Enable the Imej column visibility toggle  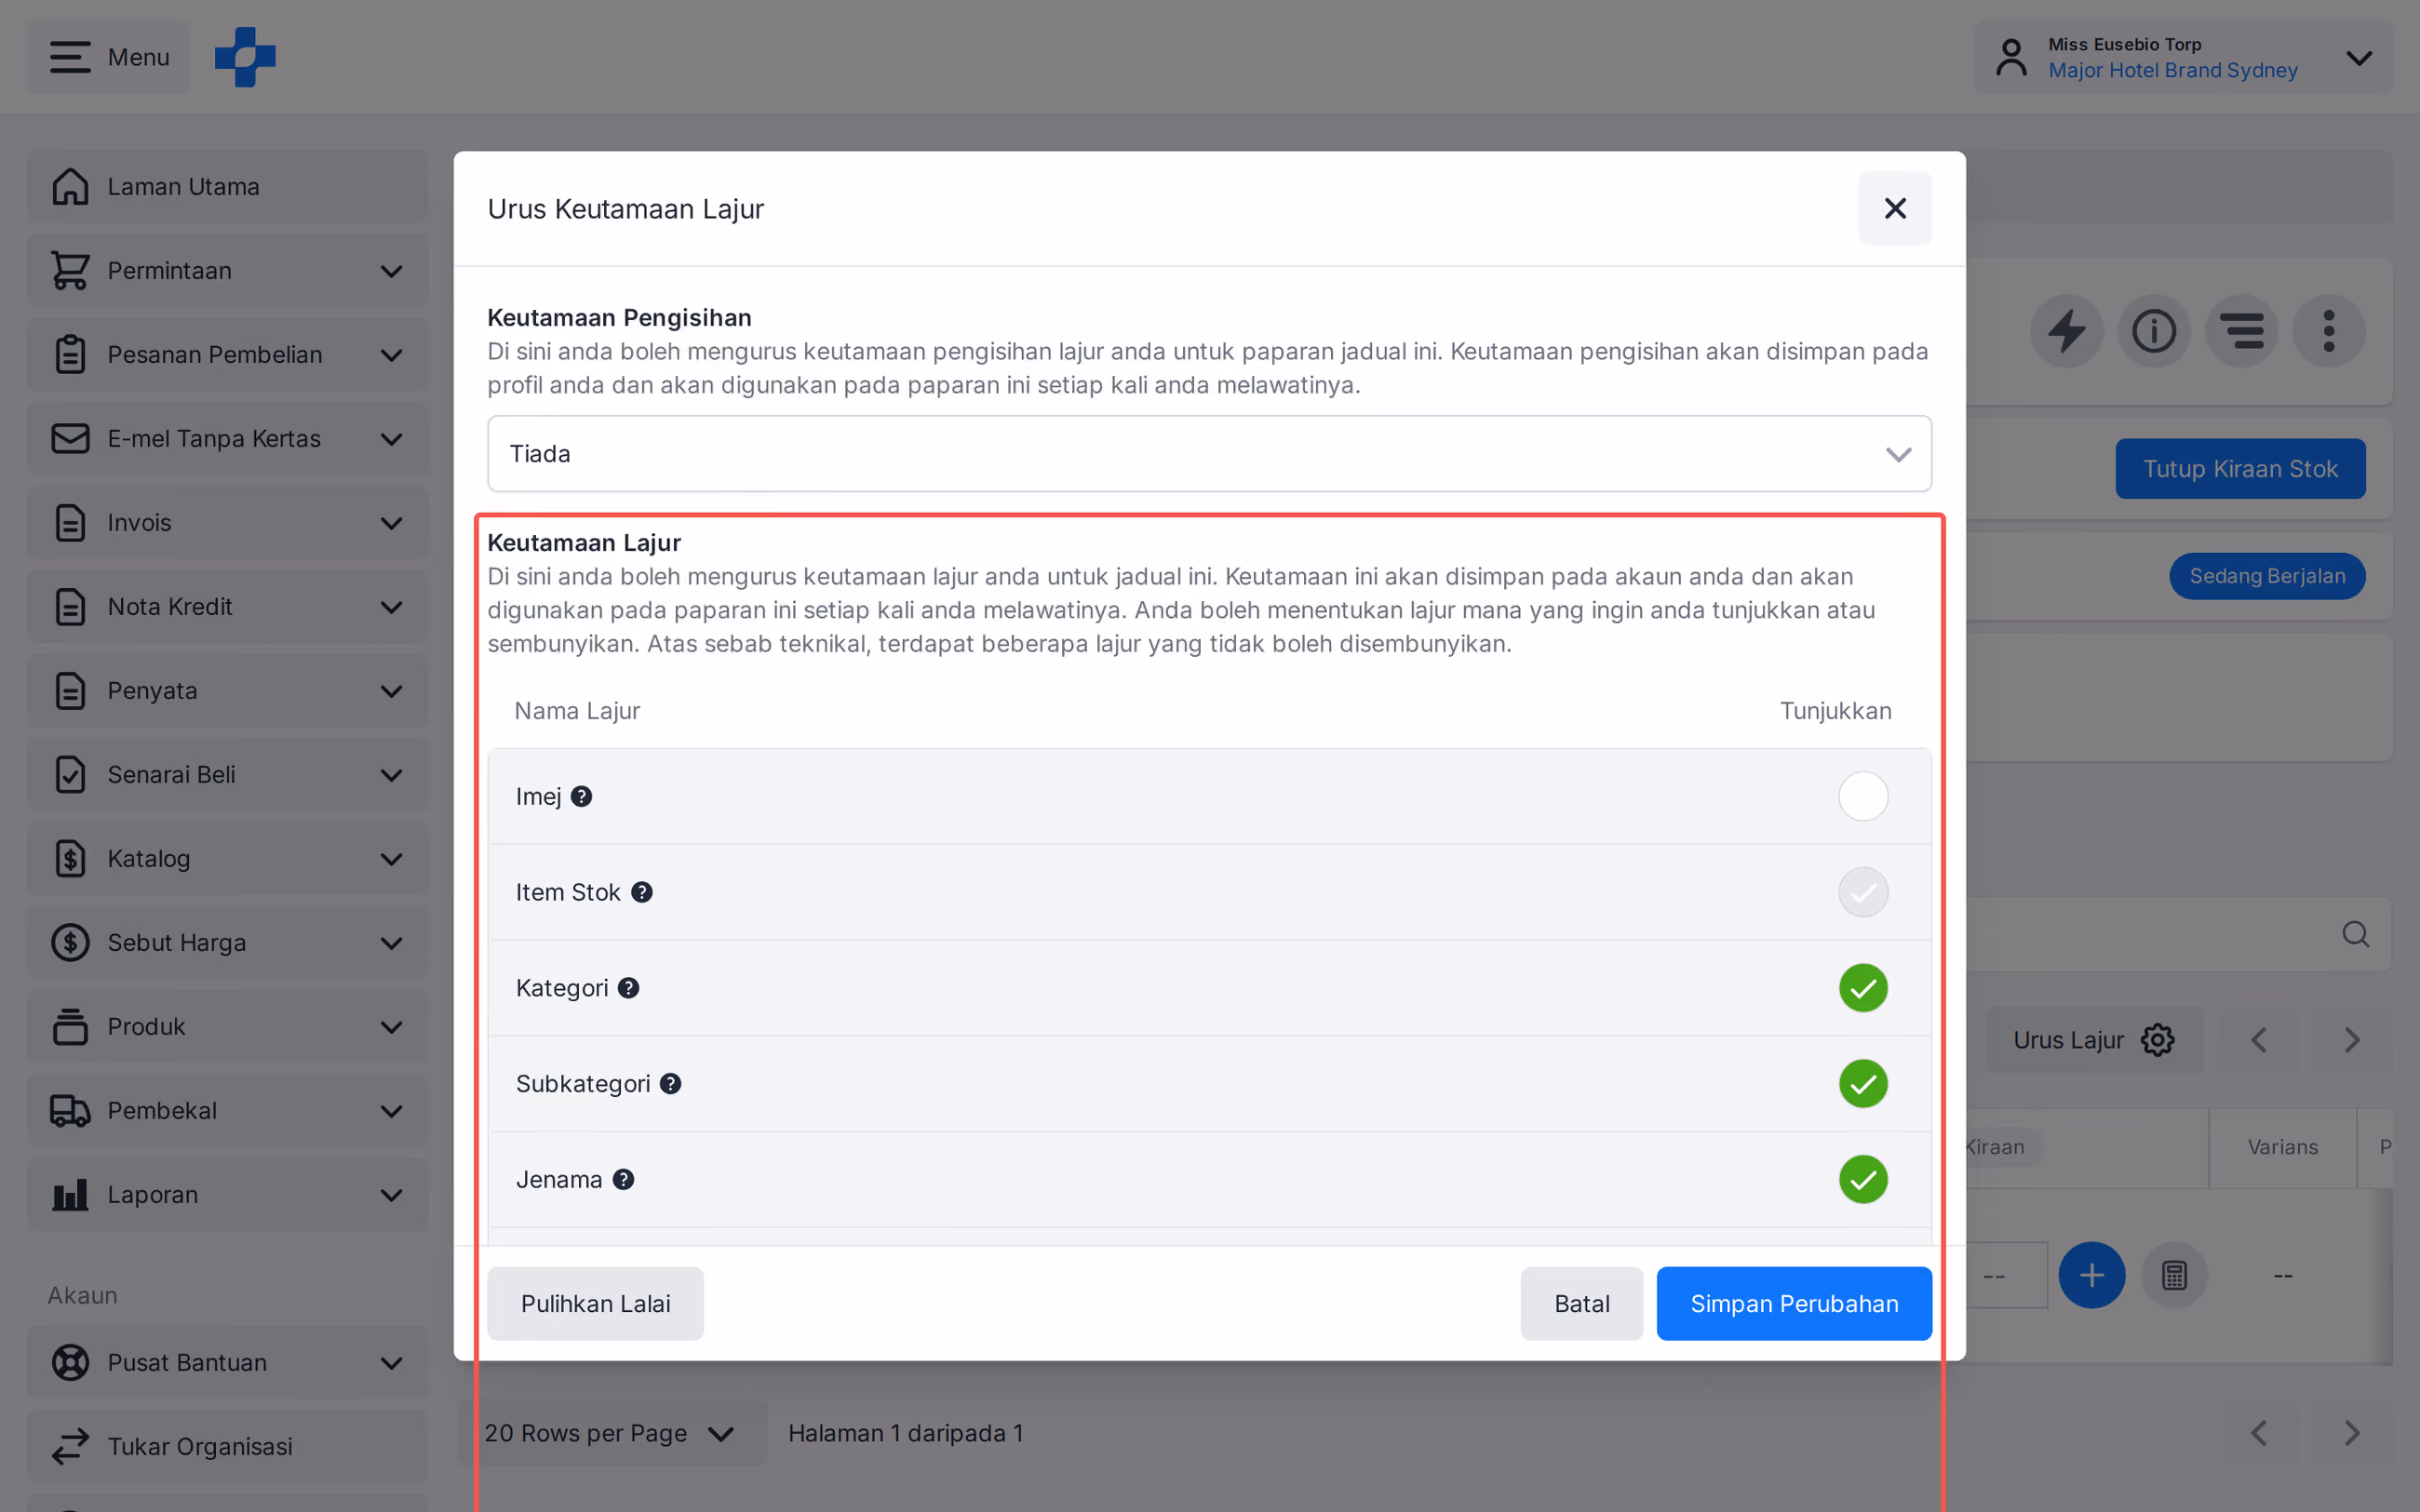tap(1863, 796)
